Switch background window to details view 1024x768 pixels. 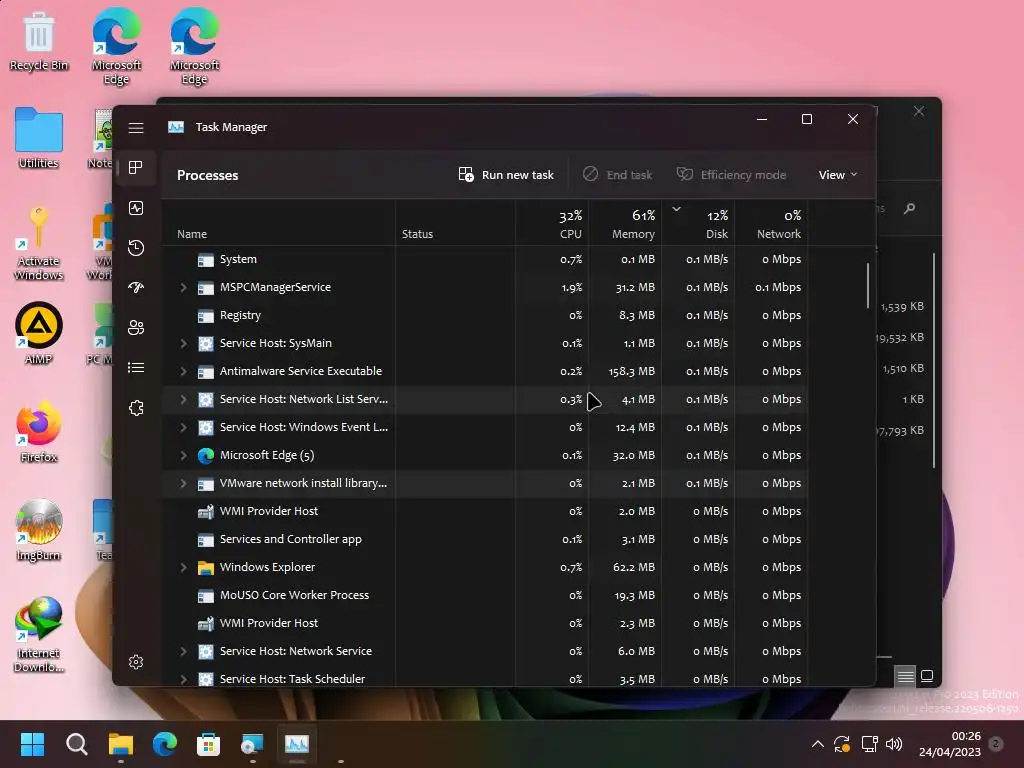click(x=905, y=676)
